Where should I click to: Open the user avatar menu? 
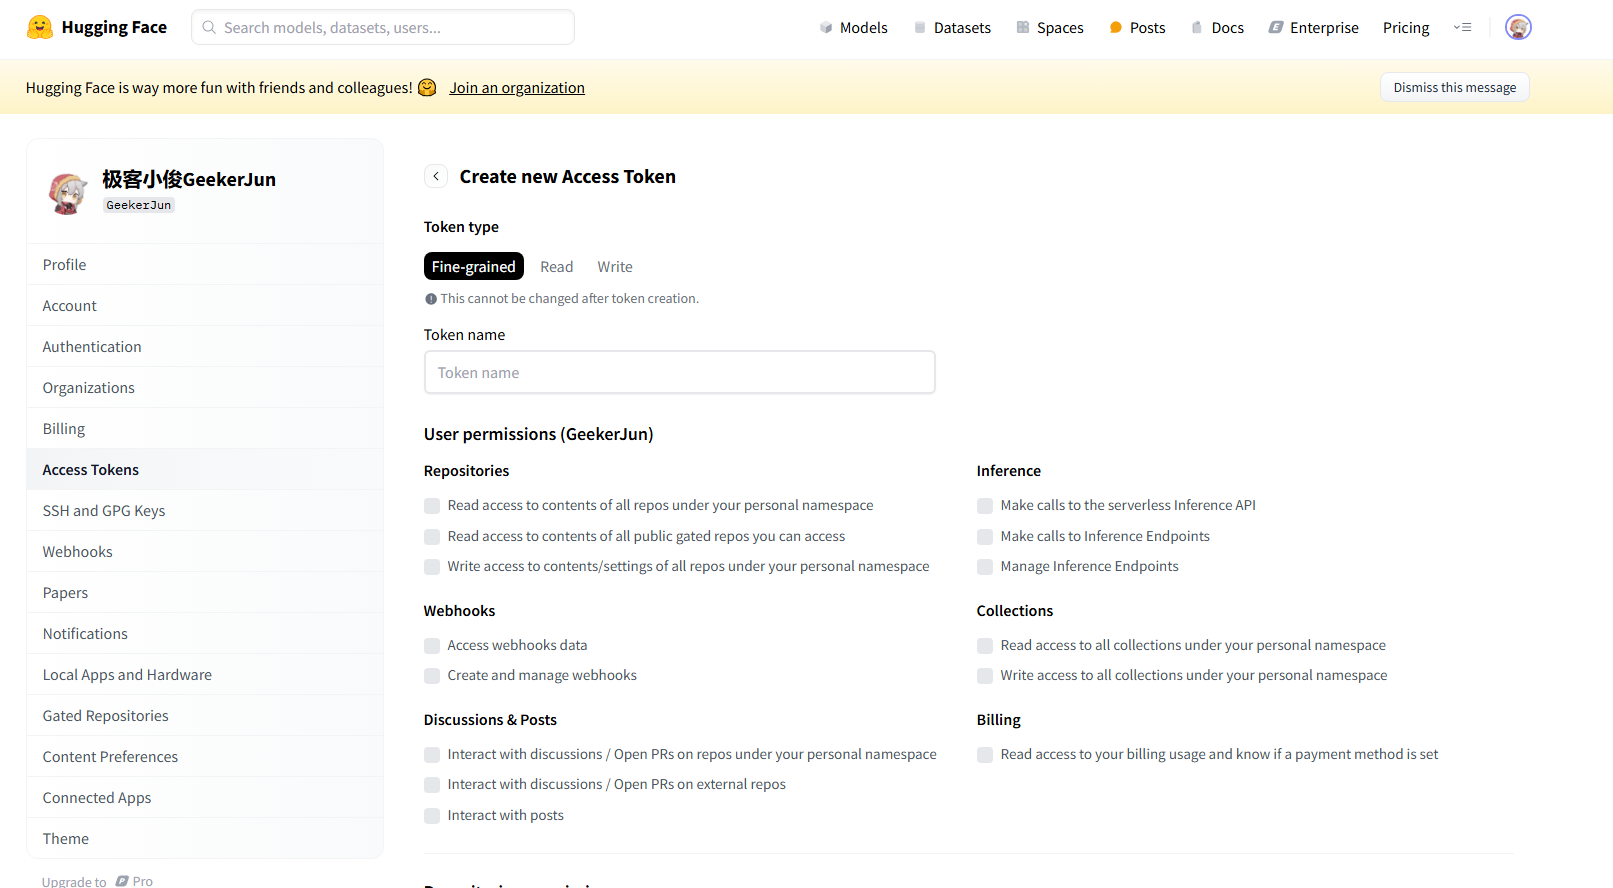point(1518,27)
